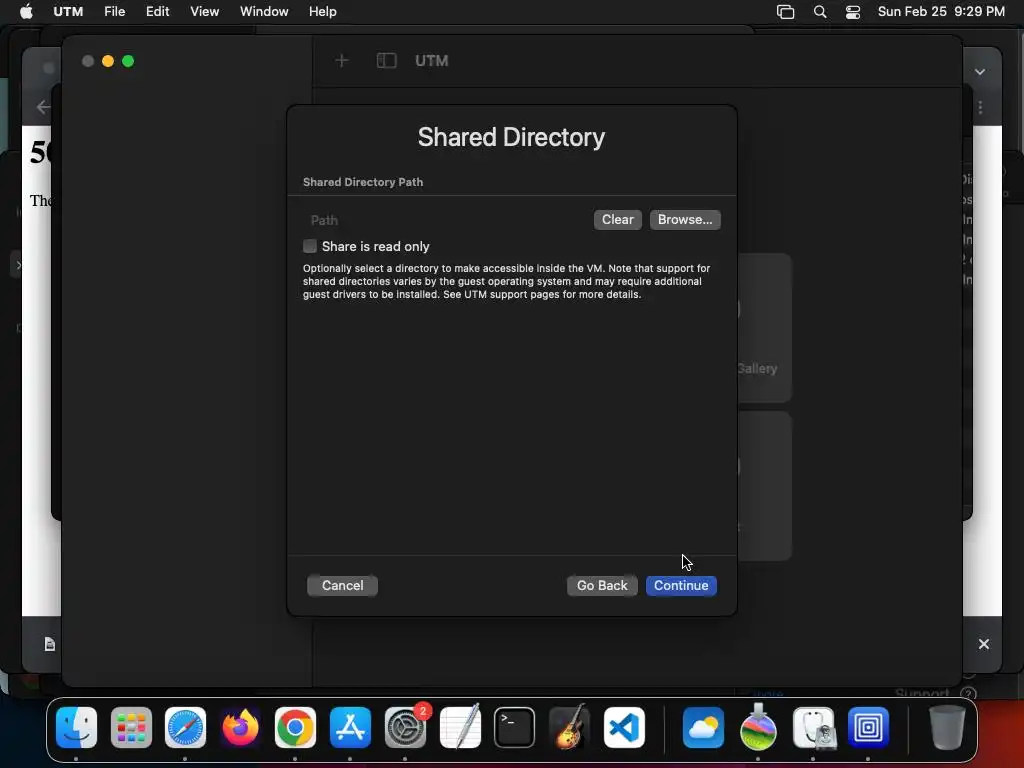Open Trash from the dock
The height and width of the screenshot is (768, 1024).
(x=947, y=727)
